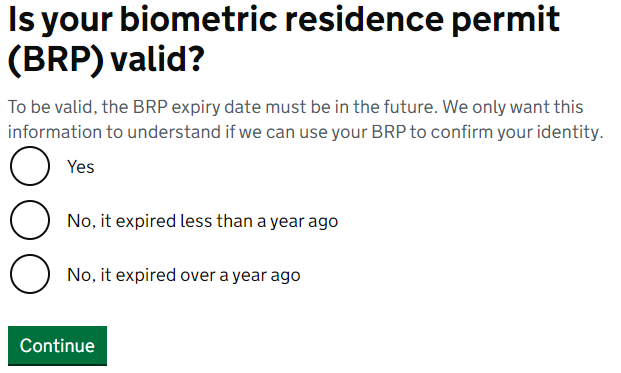
Task: Tick the middle circle in the options list
Action: 30,220
